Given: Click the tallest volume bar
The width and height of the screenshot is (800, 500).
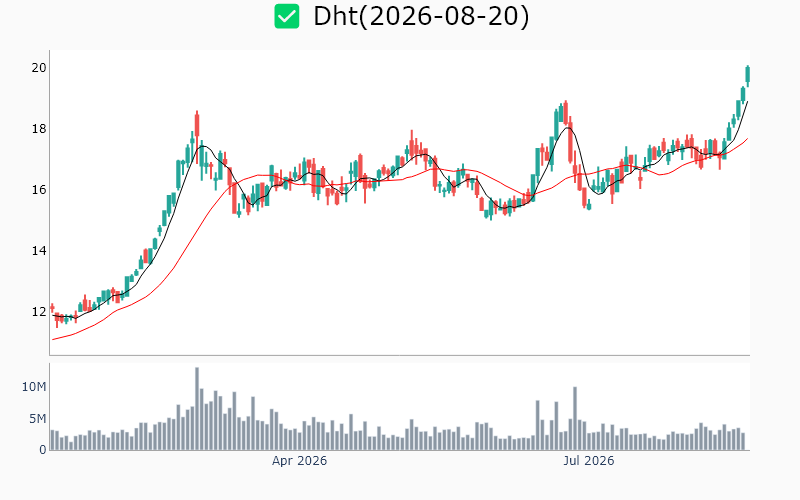Looking at the screenshot, I should tap(197, 409).
